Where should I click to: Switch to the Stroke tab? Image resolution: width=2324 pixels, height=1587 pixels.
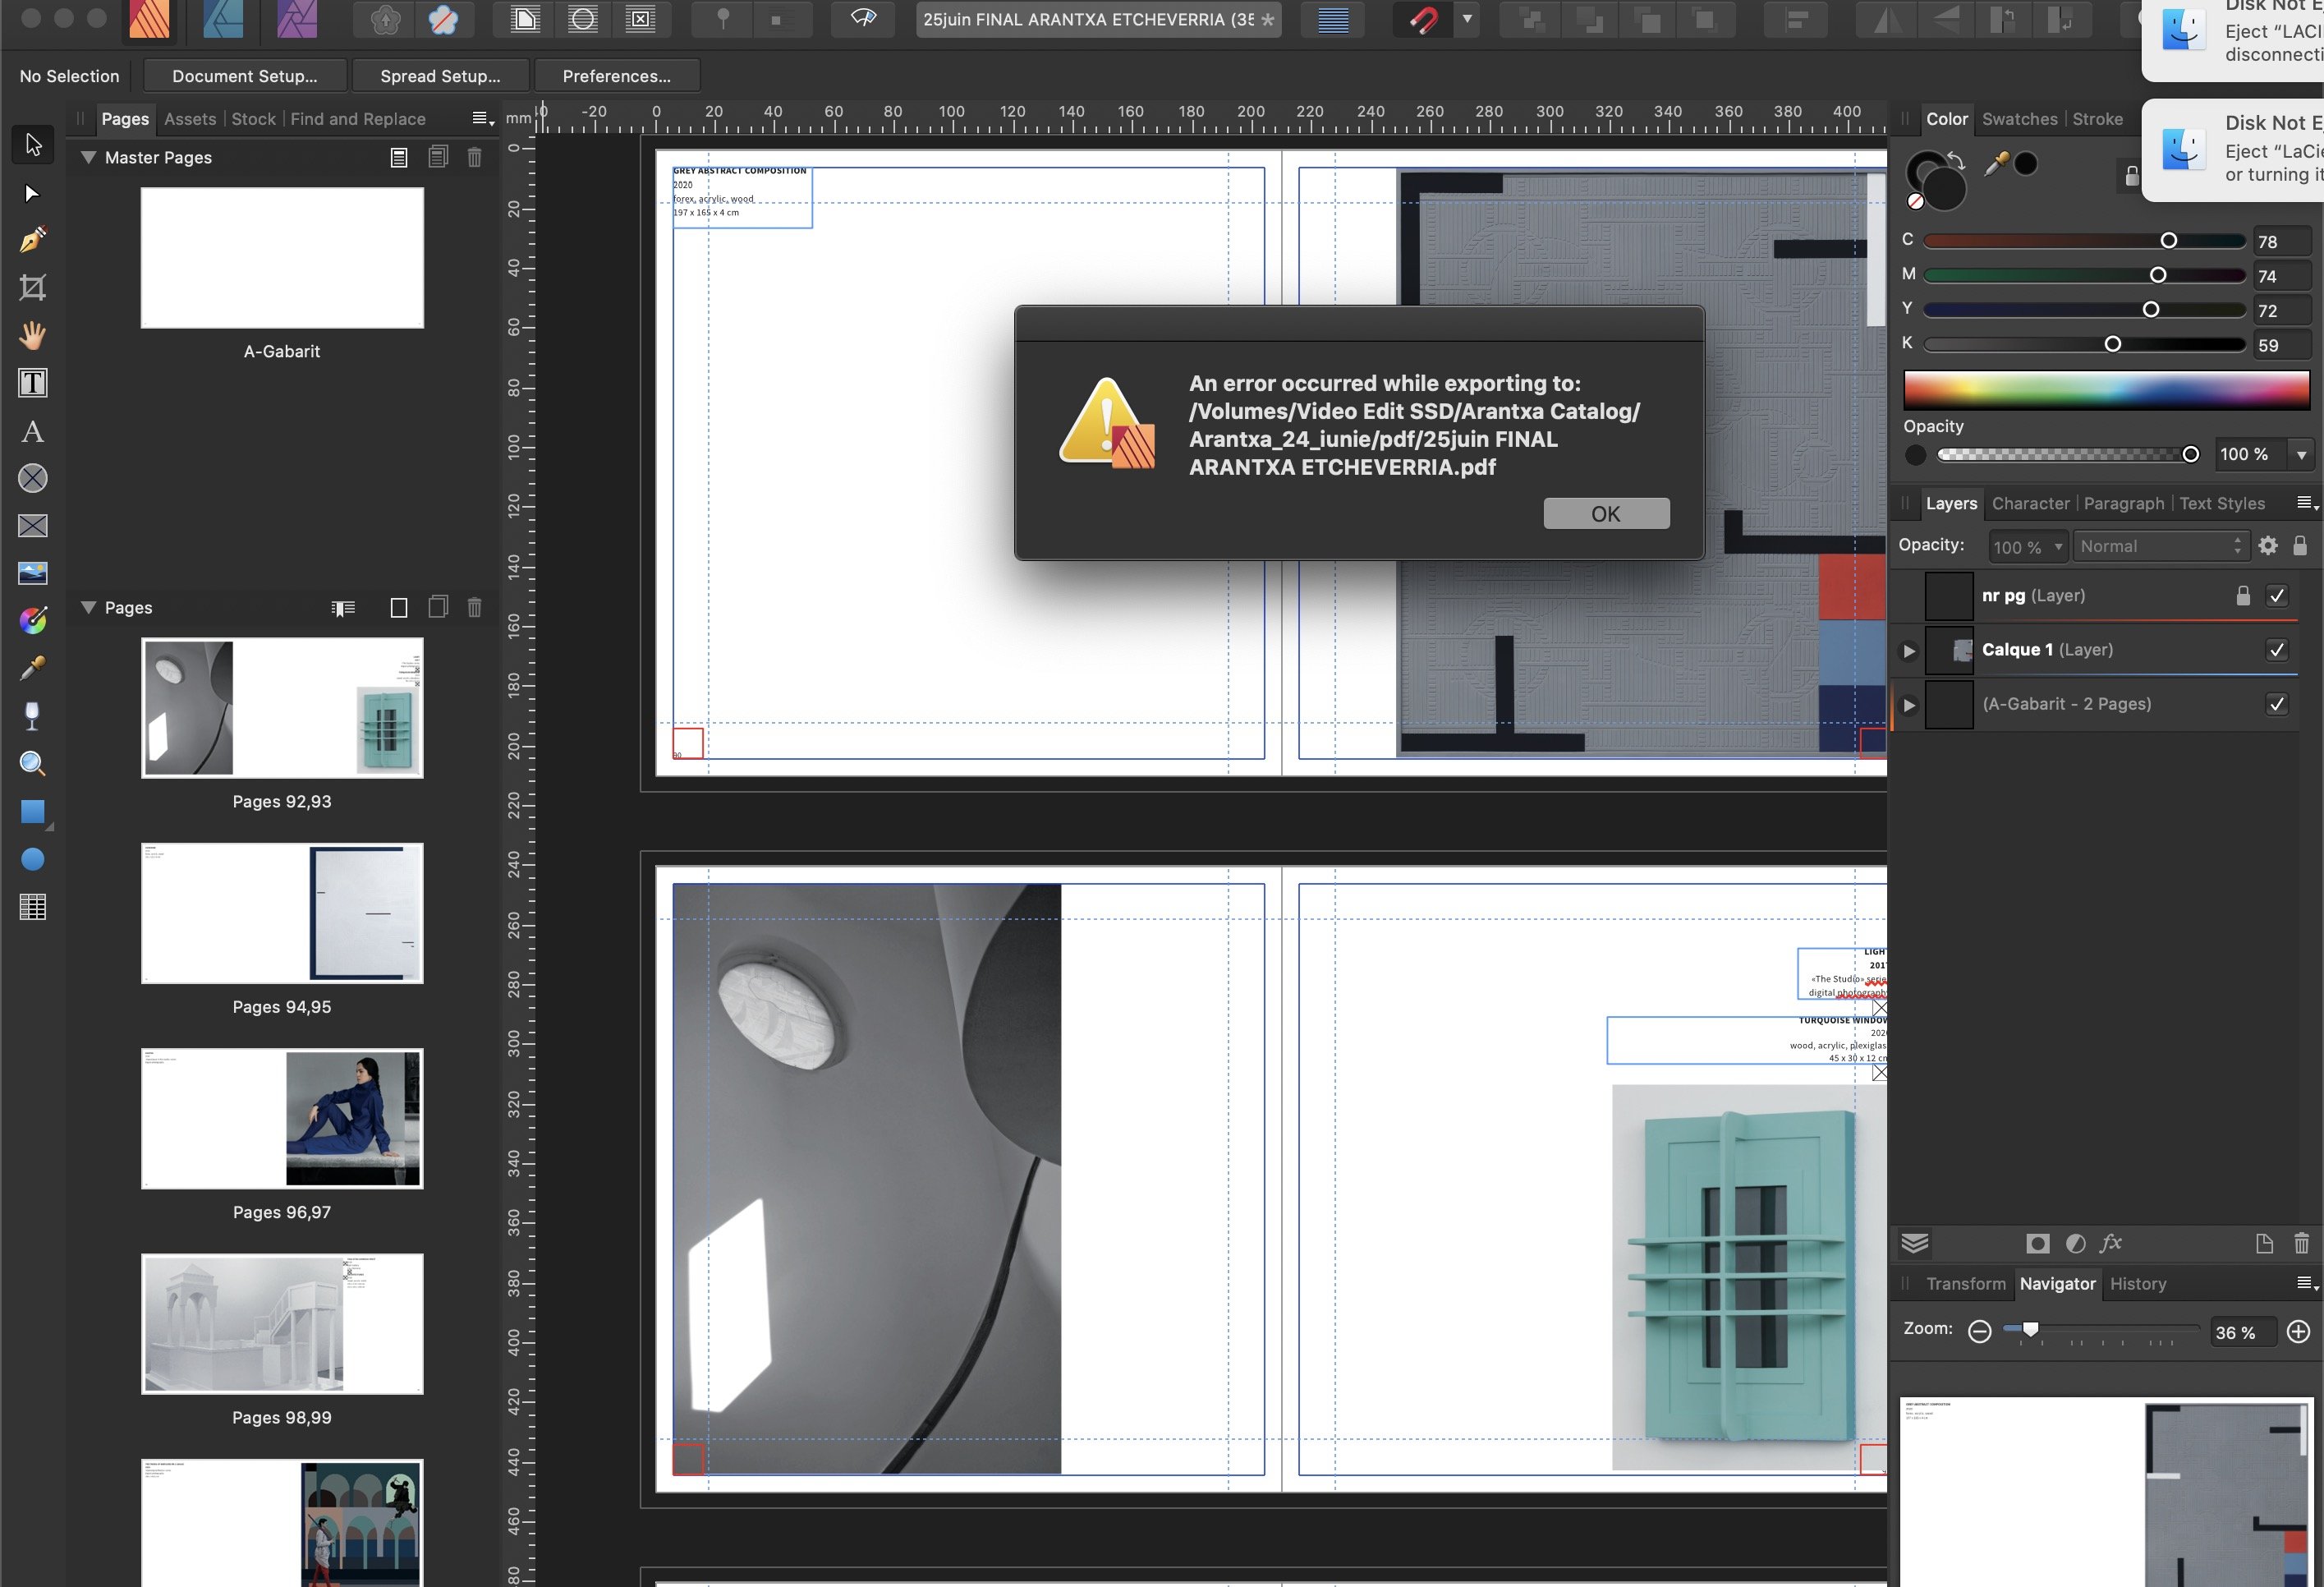(x=2097, y=119)
